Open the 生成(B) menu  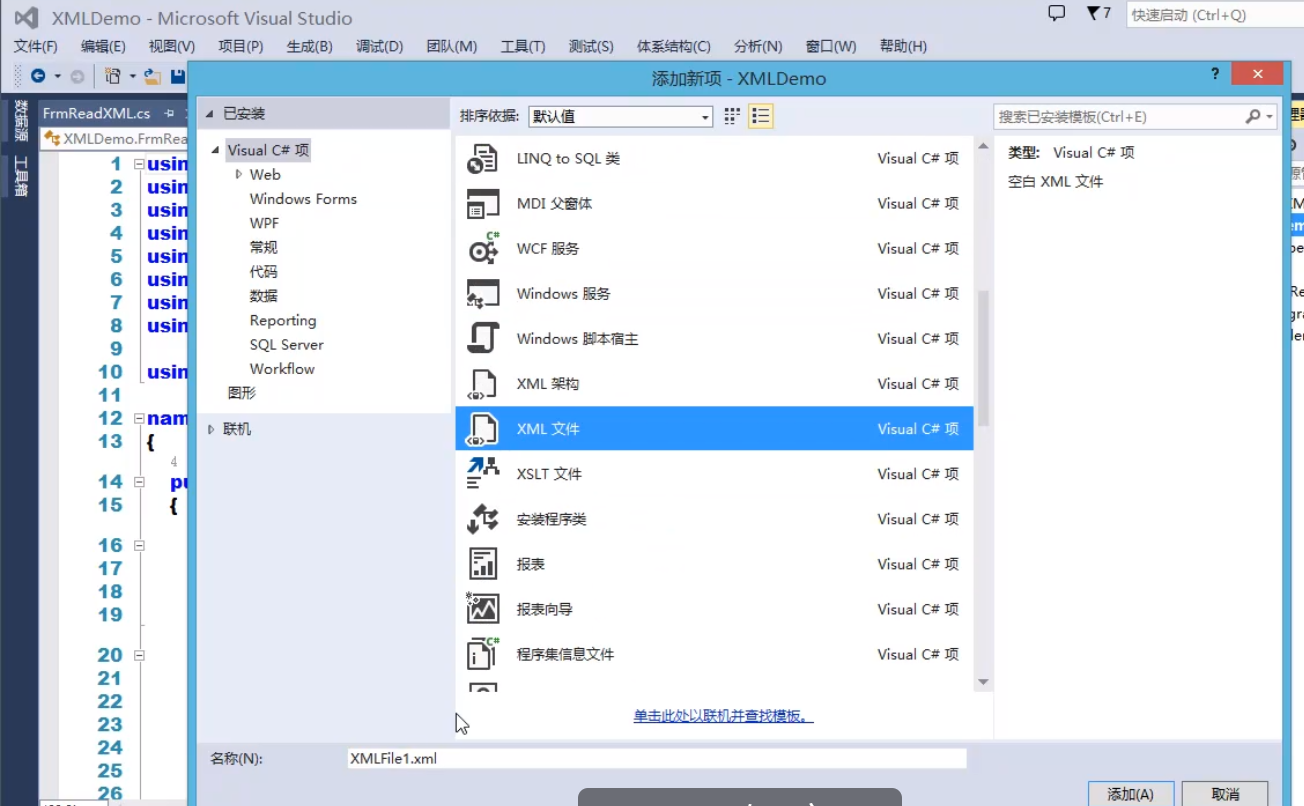(309, 46)
